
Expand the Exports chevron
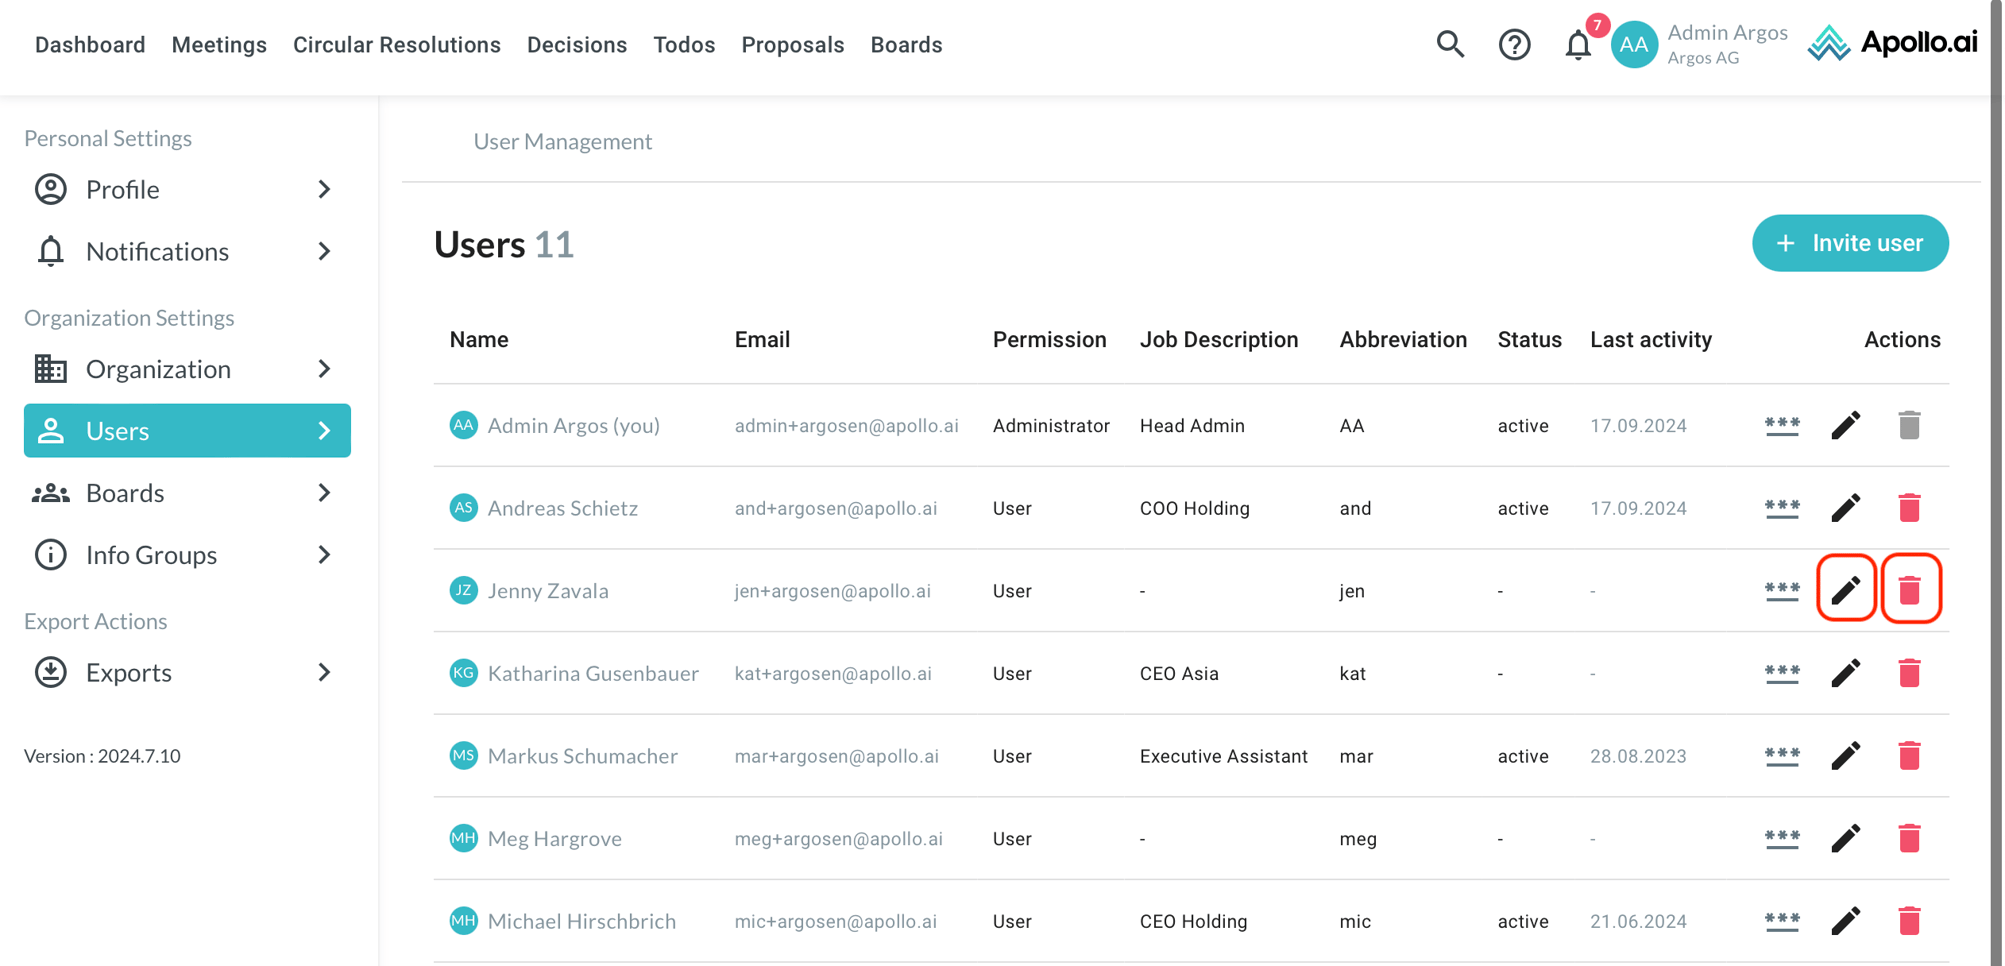click(324, 672)
